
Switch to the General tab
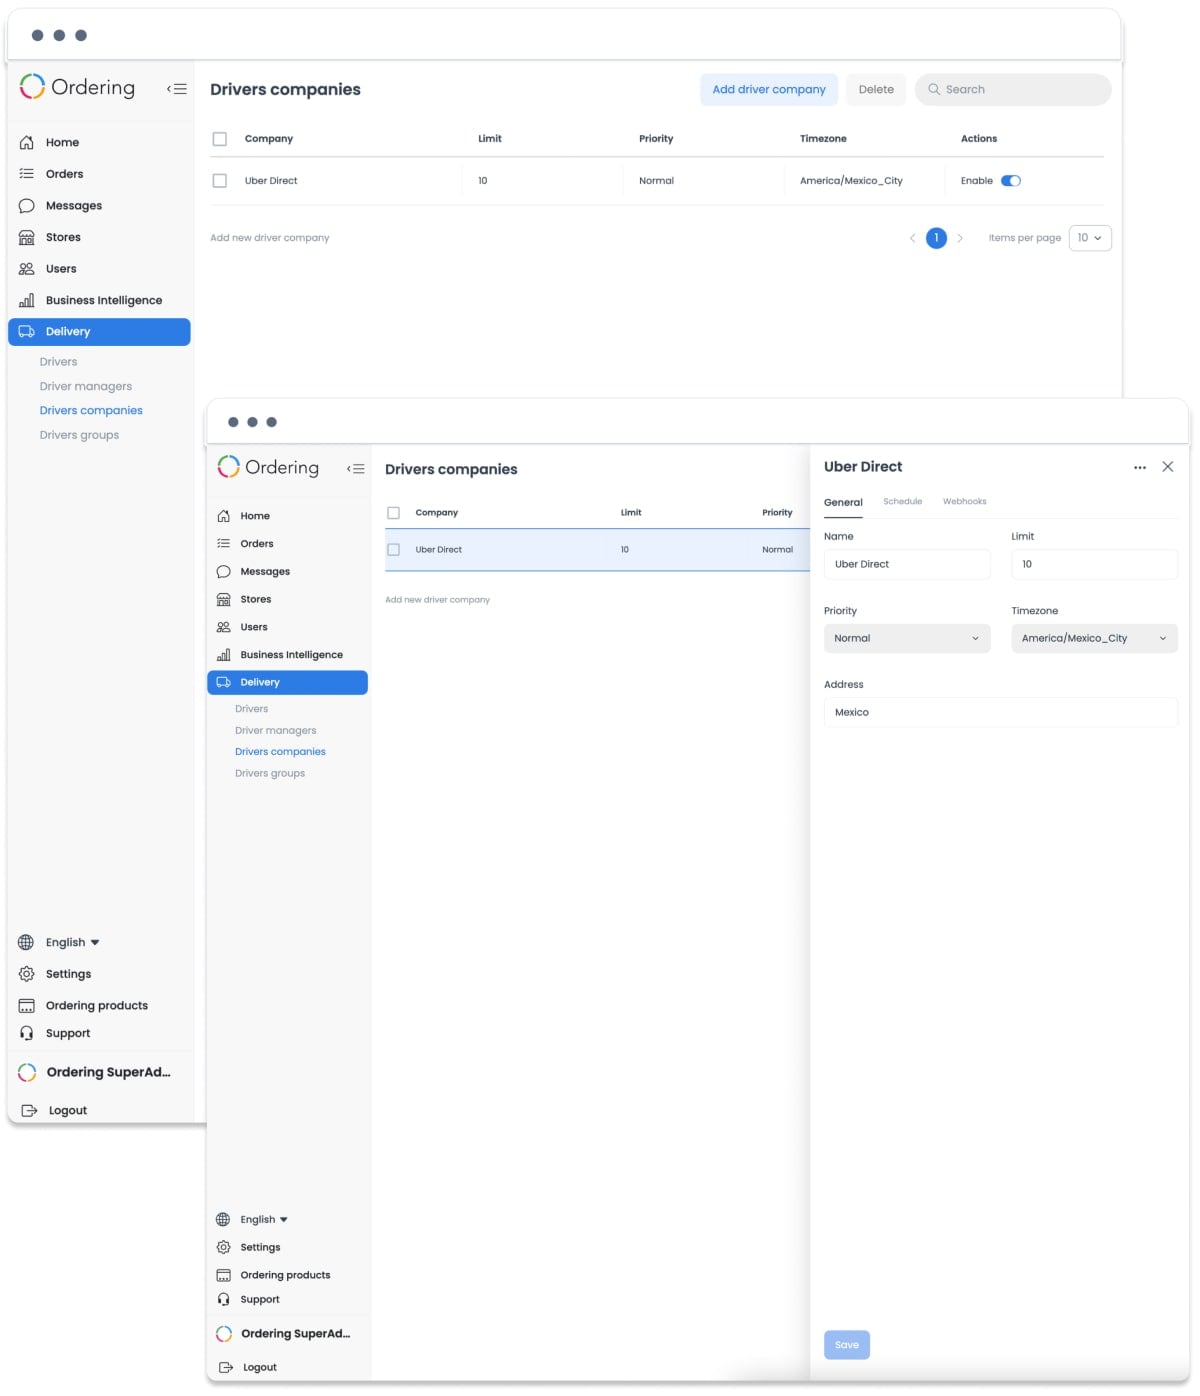(843, 503)
